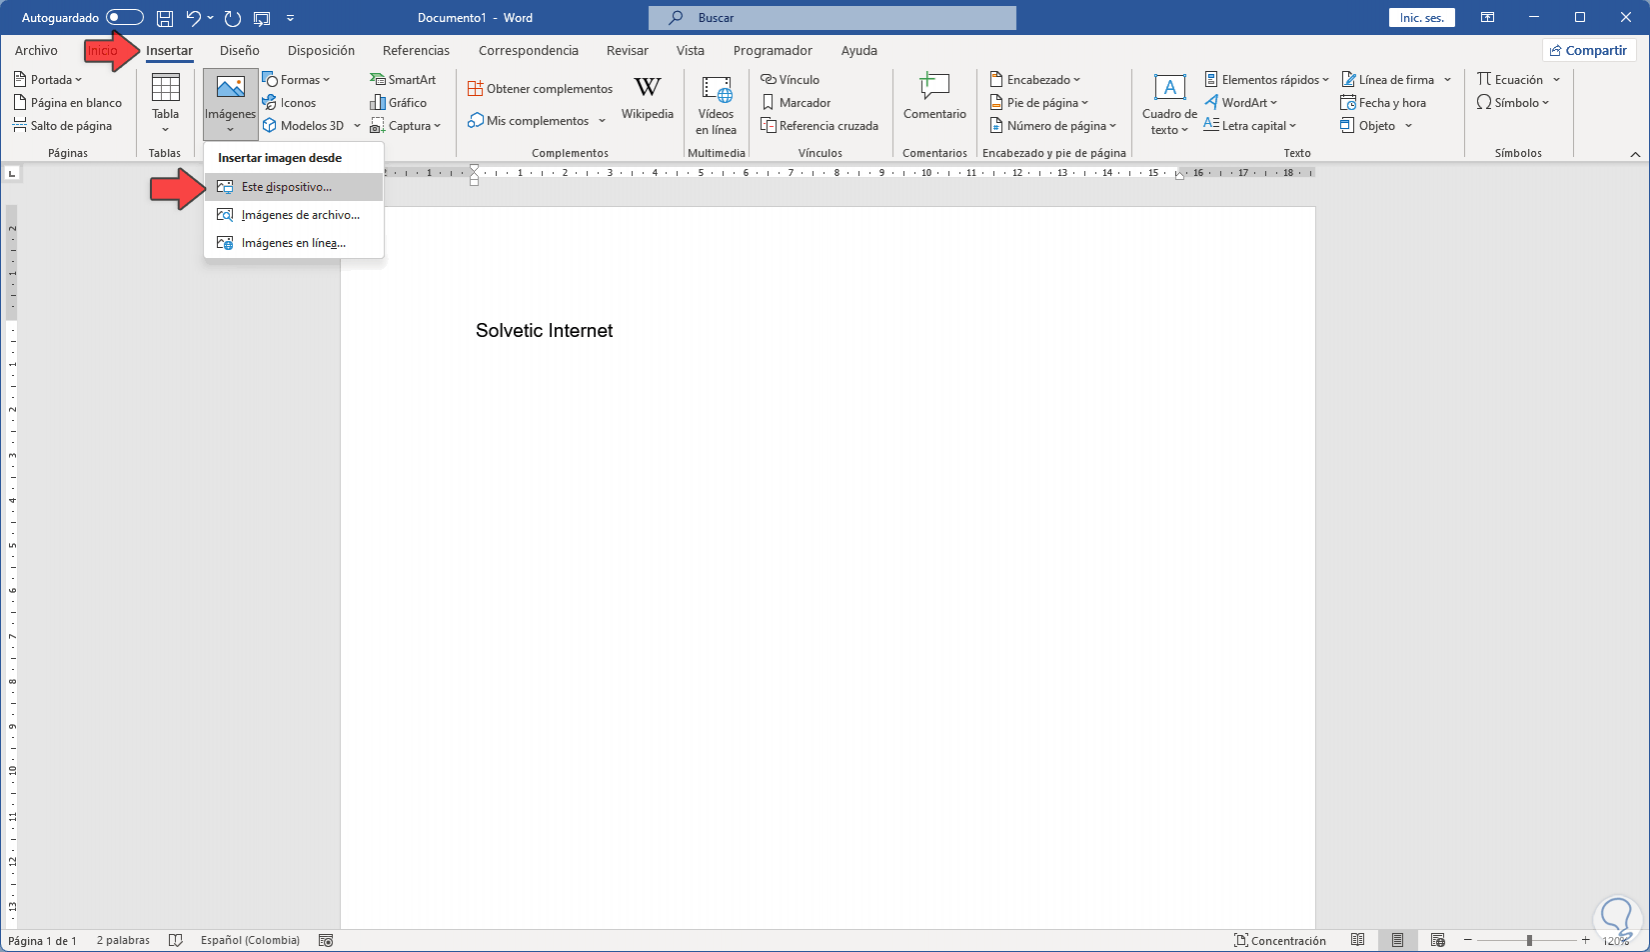Open the Archivo tab
This screenshot has height=952, width=1650.
click(x=36, y=51)
